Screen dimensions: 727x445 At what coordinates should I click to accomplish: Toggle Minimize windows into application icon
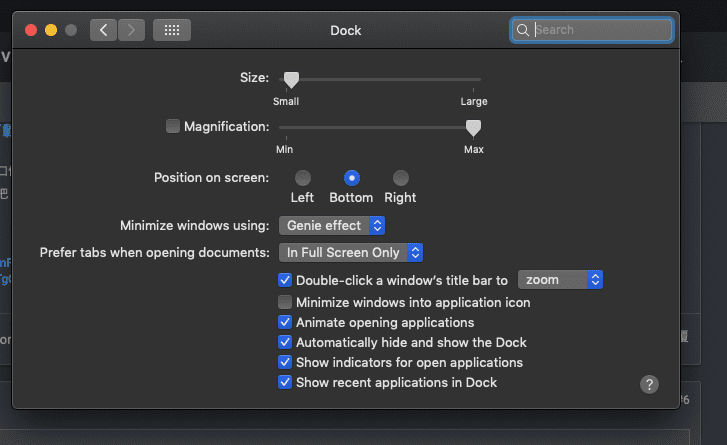285,302
